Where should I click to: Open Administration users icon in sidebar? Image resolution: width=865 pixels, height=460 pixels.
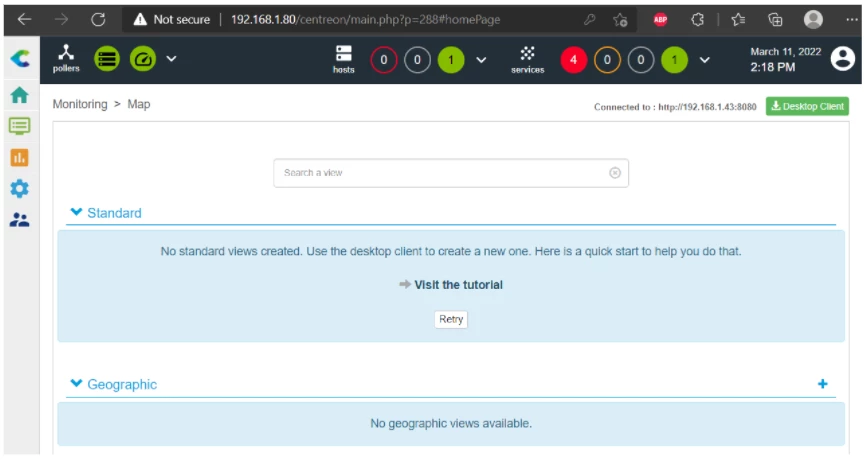pos(19,220)
